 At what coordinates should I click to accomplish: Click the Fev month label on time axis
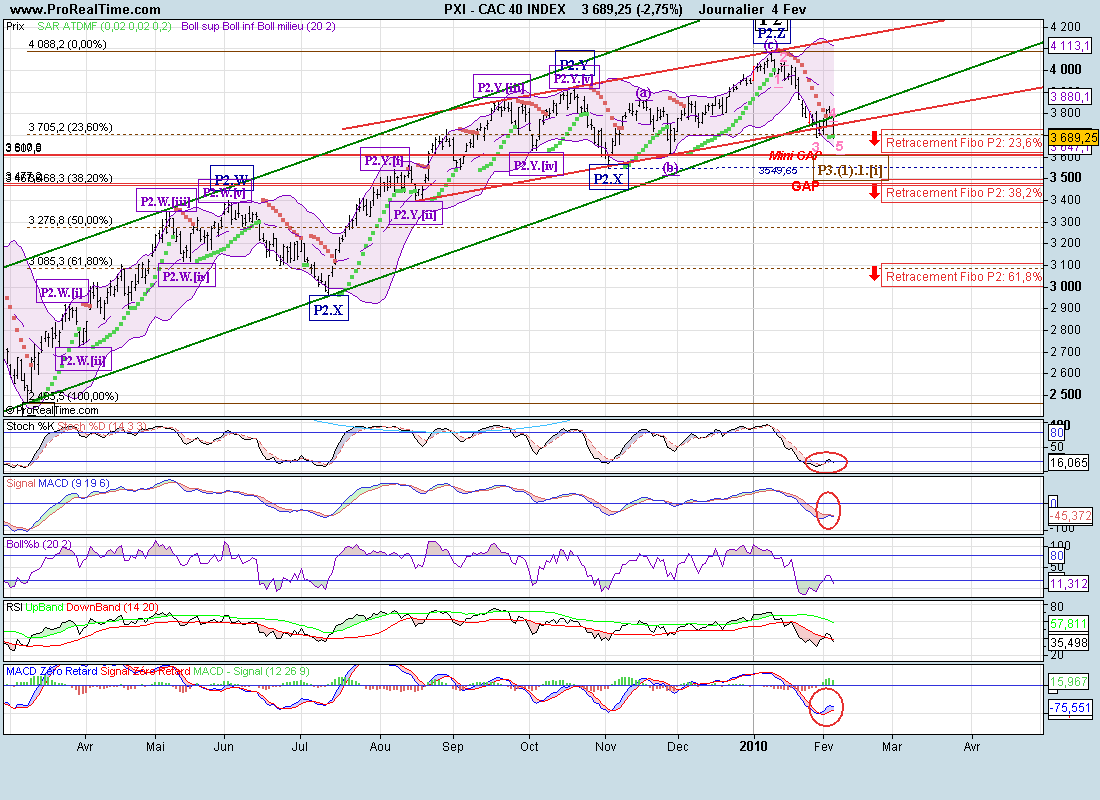pyautogui.click(x=823, y=747)
